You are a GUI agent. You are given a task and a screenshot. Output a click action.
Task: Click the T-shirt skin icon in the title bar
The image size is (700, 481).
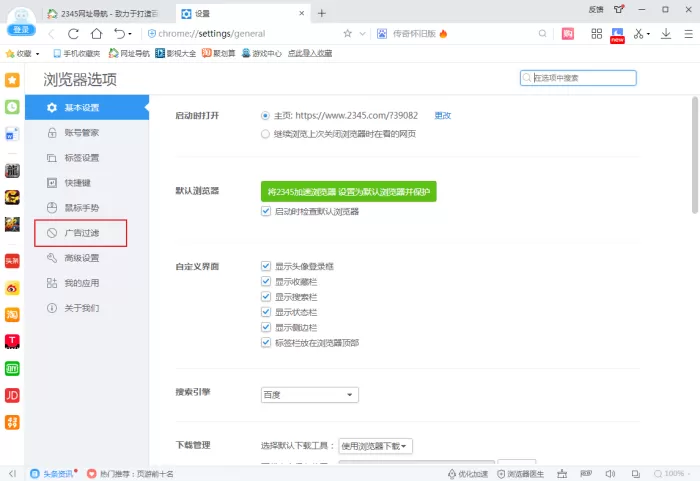[x=619, y=9]
